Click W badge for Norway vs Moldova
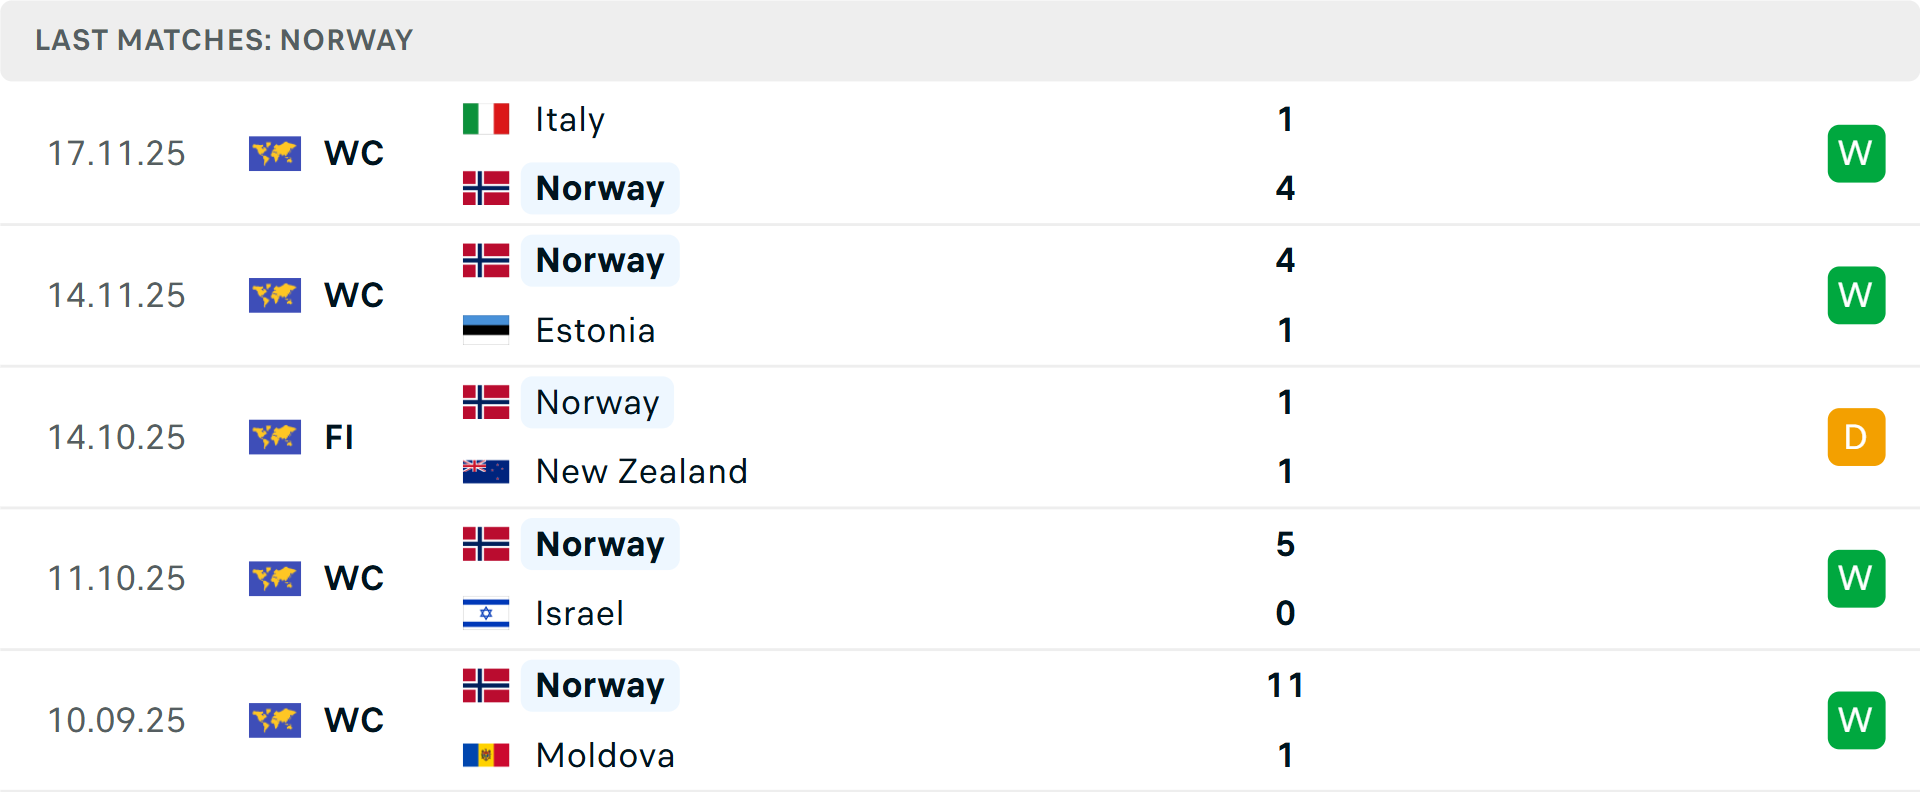Image resolution: width=1920 pixels, height=792 pixels. click(x=1856, y=720)
